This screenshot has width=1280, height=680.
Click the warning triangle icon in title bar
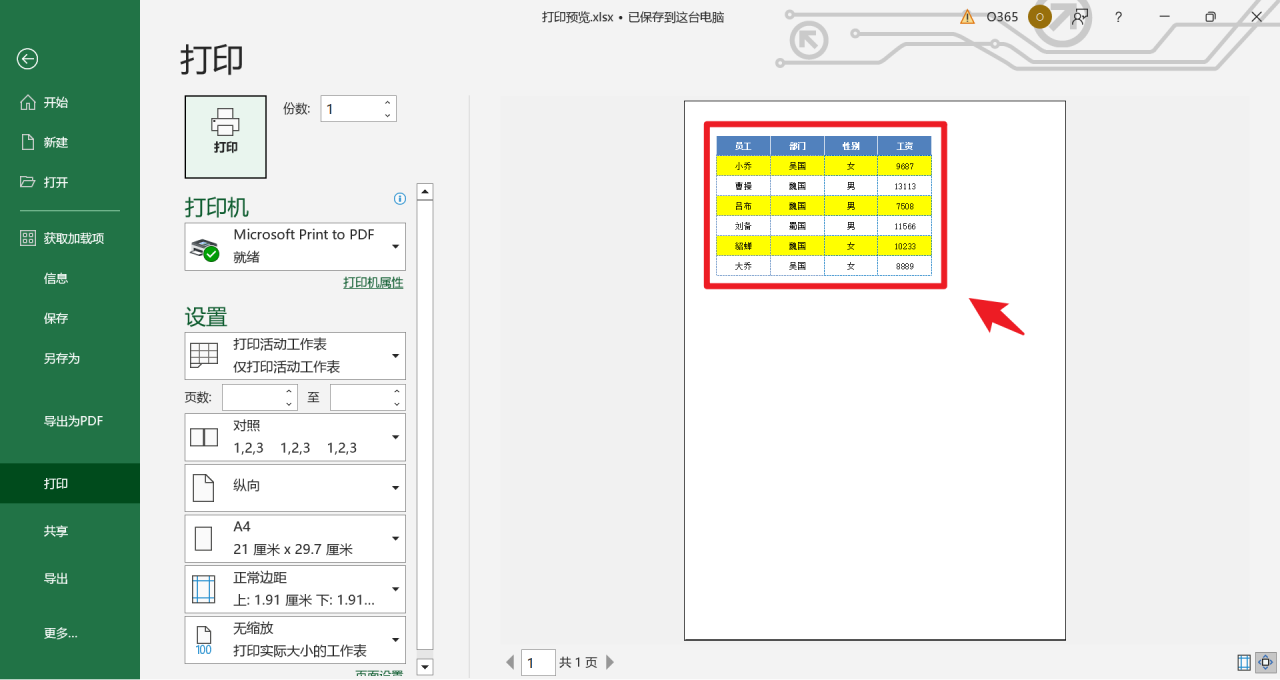tap(967, 17)
